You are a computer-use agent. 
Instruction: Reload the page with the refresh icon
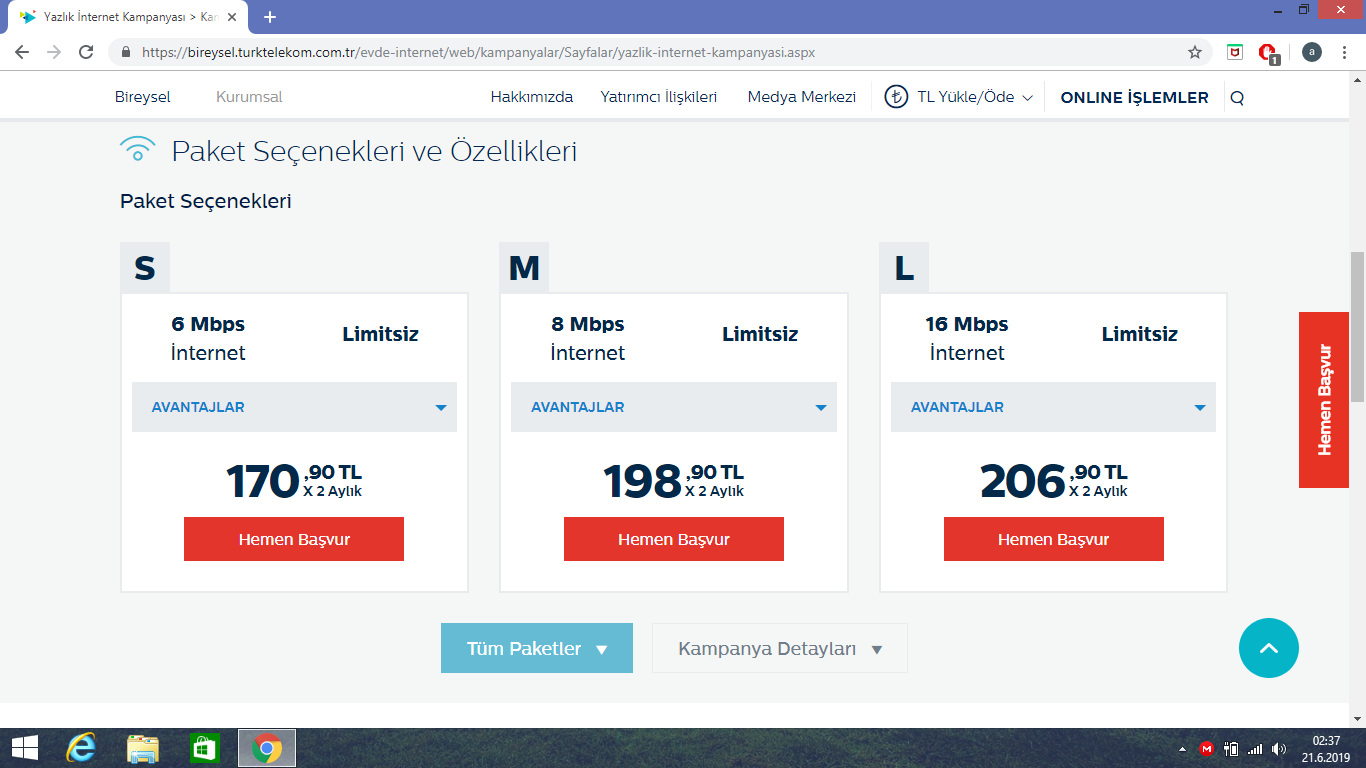[86, 52]
